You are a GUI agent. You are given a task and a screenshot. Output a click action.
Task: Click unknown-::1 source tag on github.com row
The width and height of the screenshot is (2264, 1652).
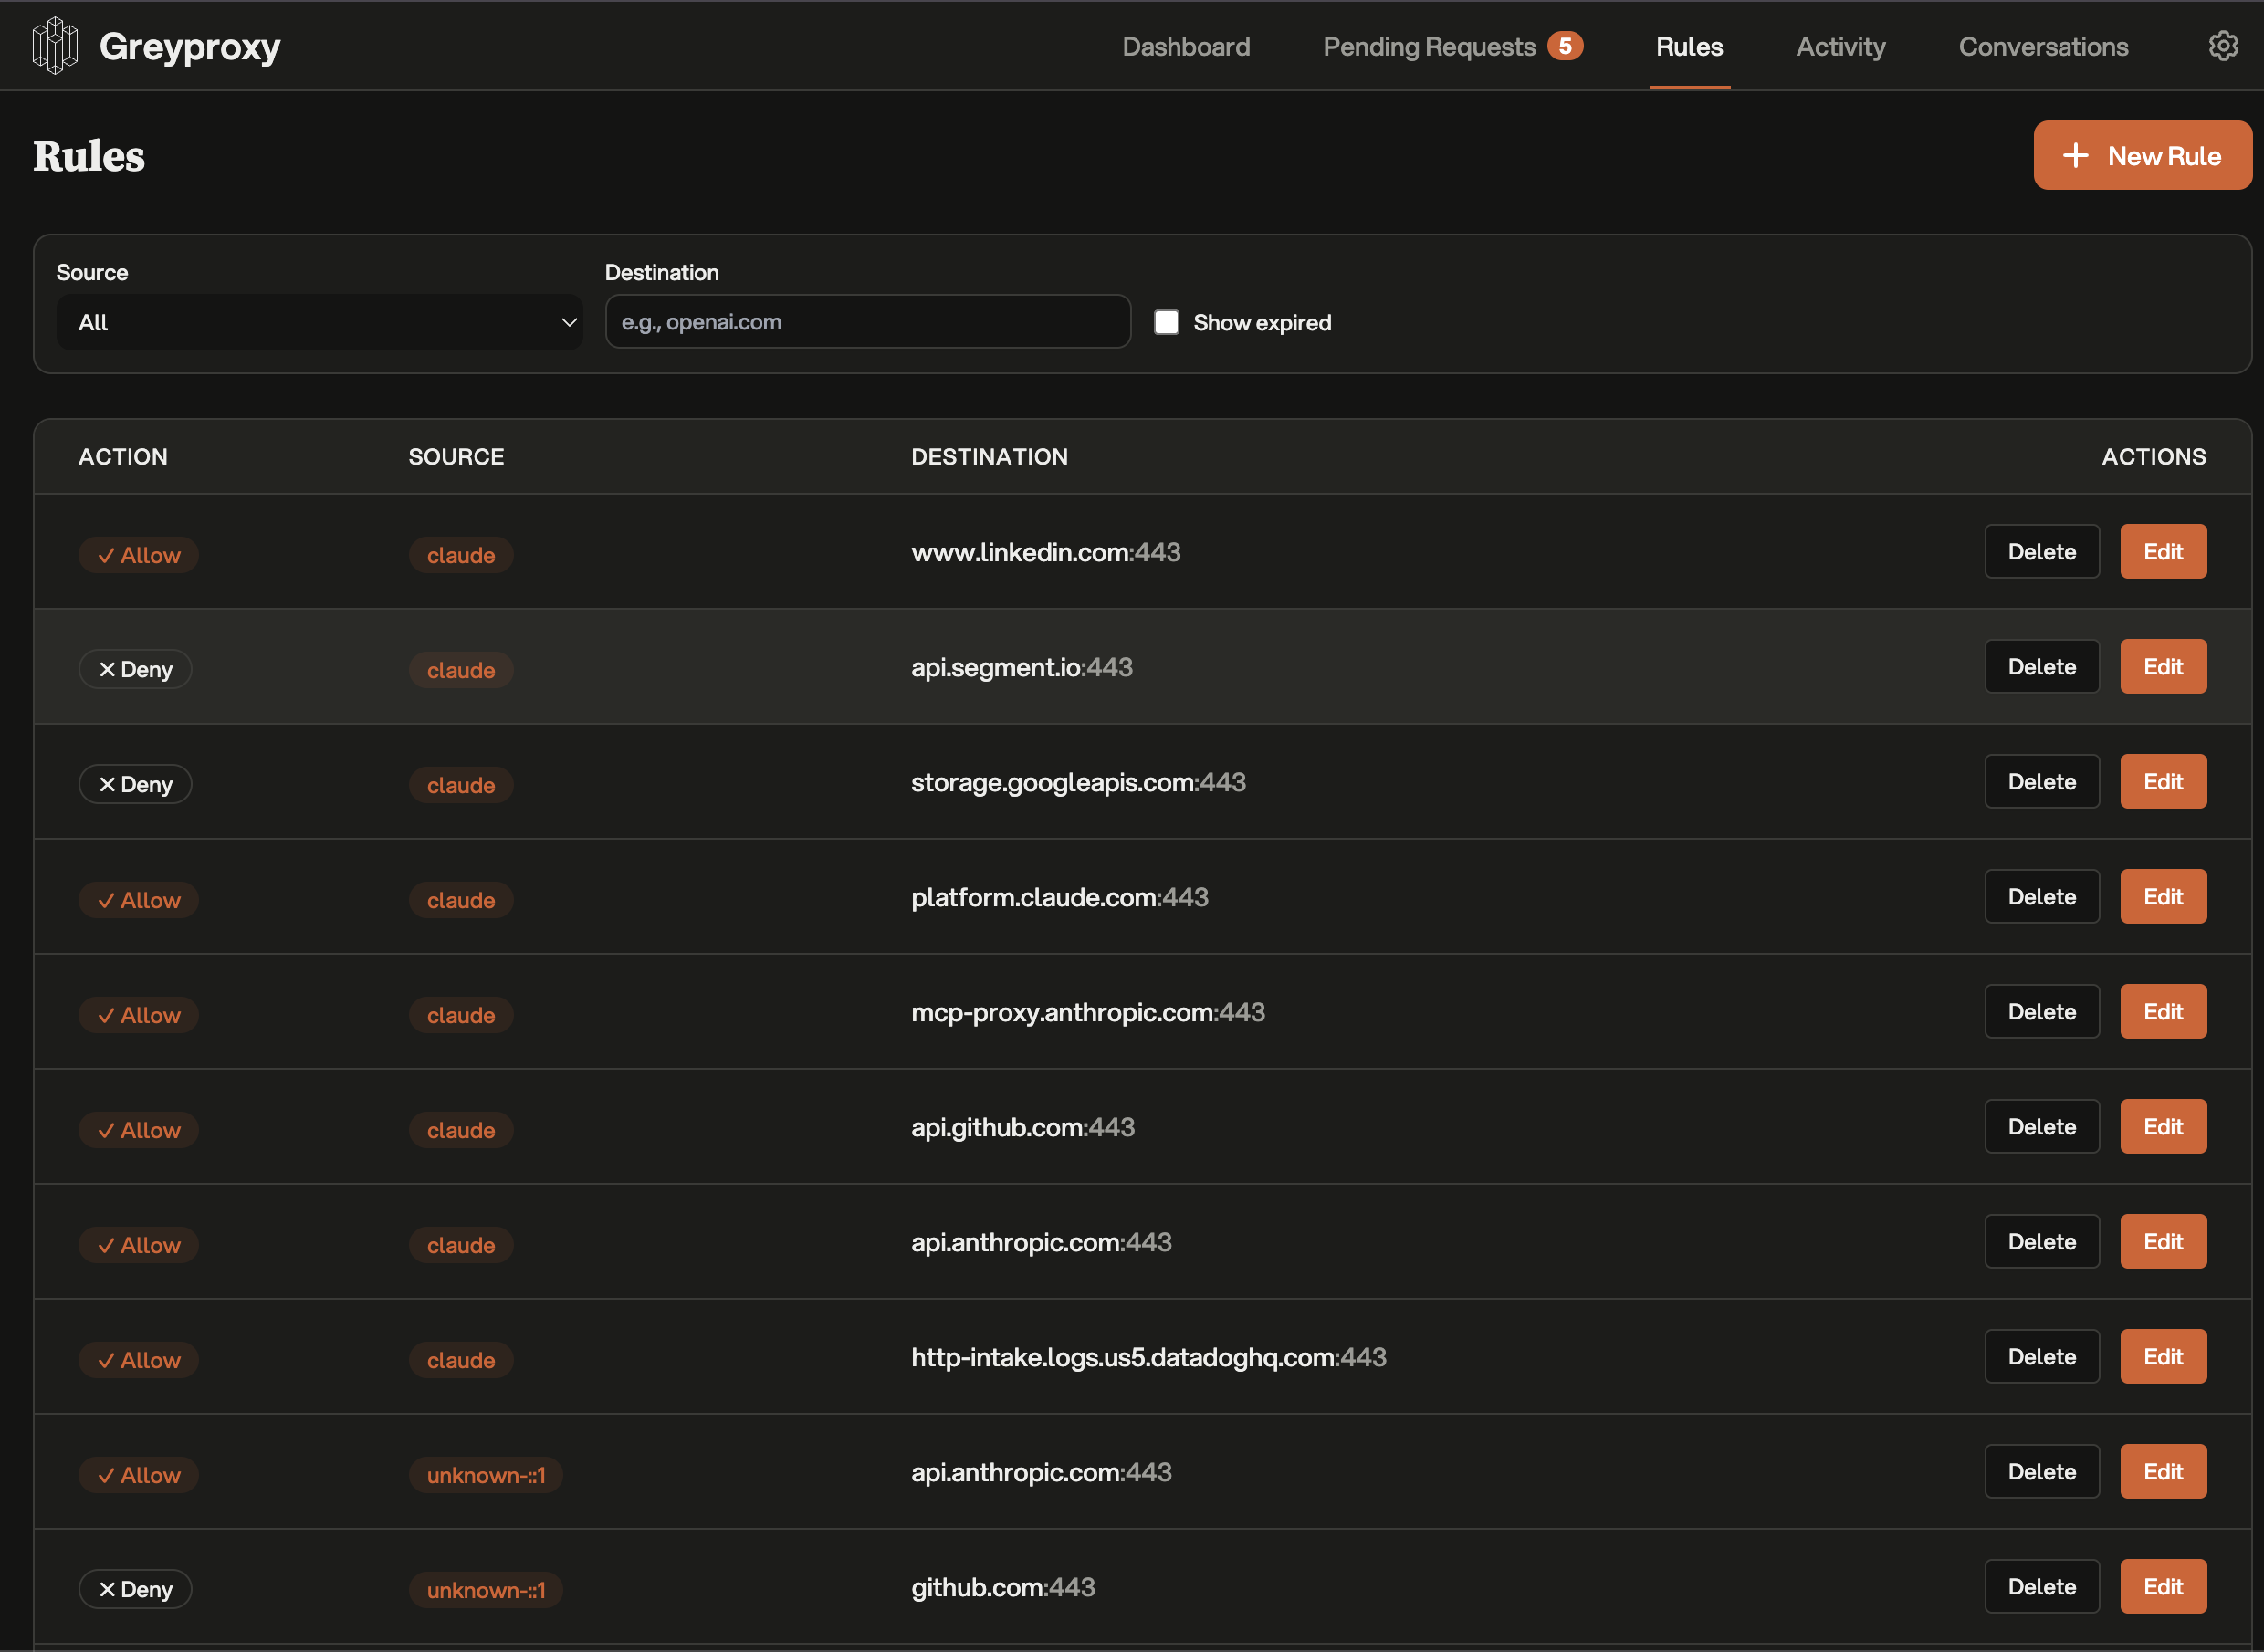[485, 1589]
